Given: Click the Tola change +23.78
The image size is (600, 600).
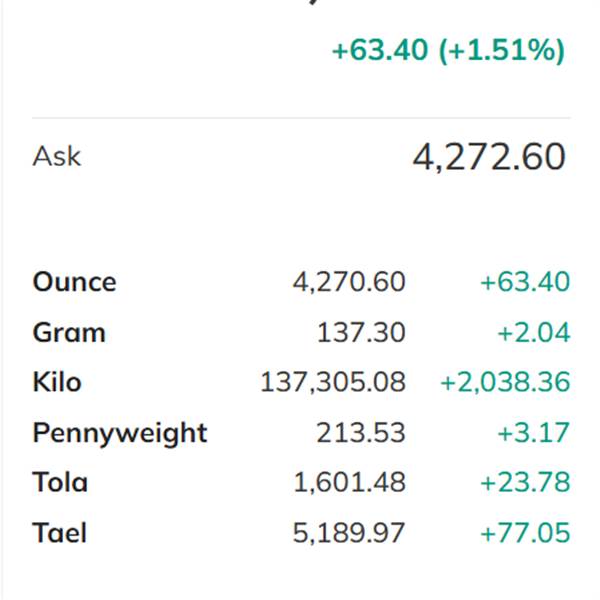Looking at the screenshot, I should pyautogui.click(x=525, y=482).
